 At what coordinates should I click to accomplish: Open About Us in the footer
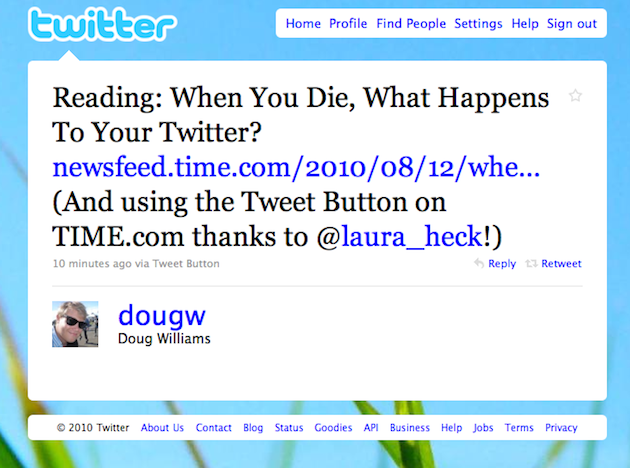(x=162, y=427)
